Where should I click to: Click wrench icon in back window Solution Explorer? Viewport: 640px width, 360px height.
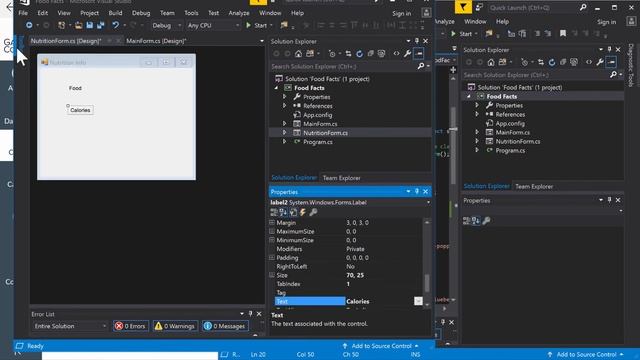pos(600,62)
